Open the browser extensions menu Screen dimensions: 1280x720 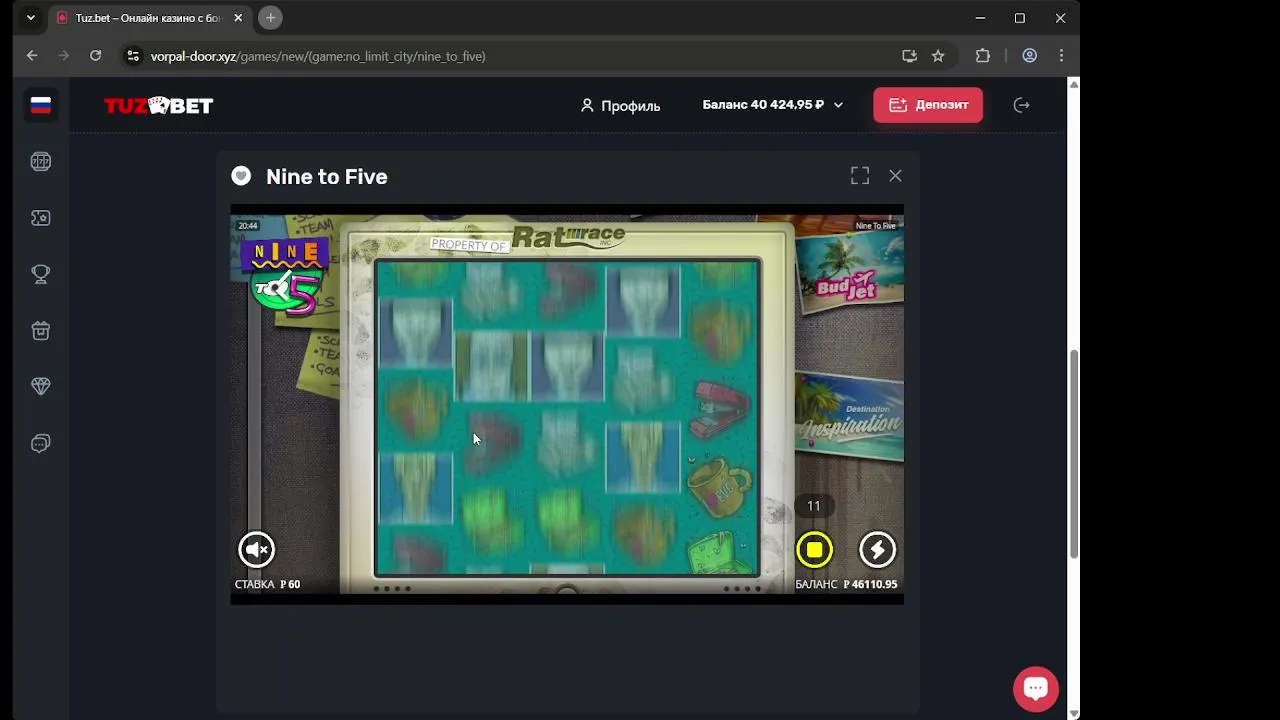tap(983, 56)
